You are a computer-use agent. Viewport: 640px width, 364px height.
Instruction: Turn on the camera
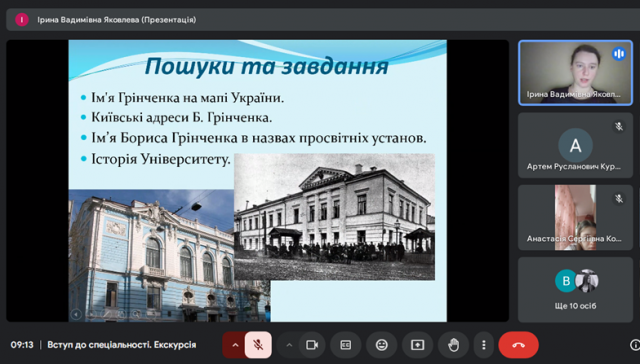click(x=312, y=345)
